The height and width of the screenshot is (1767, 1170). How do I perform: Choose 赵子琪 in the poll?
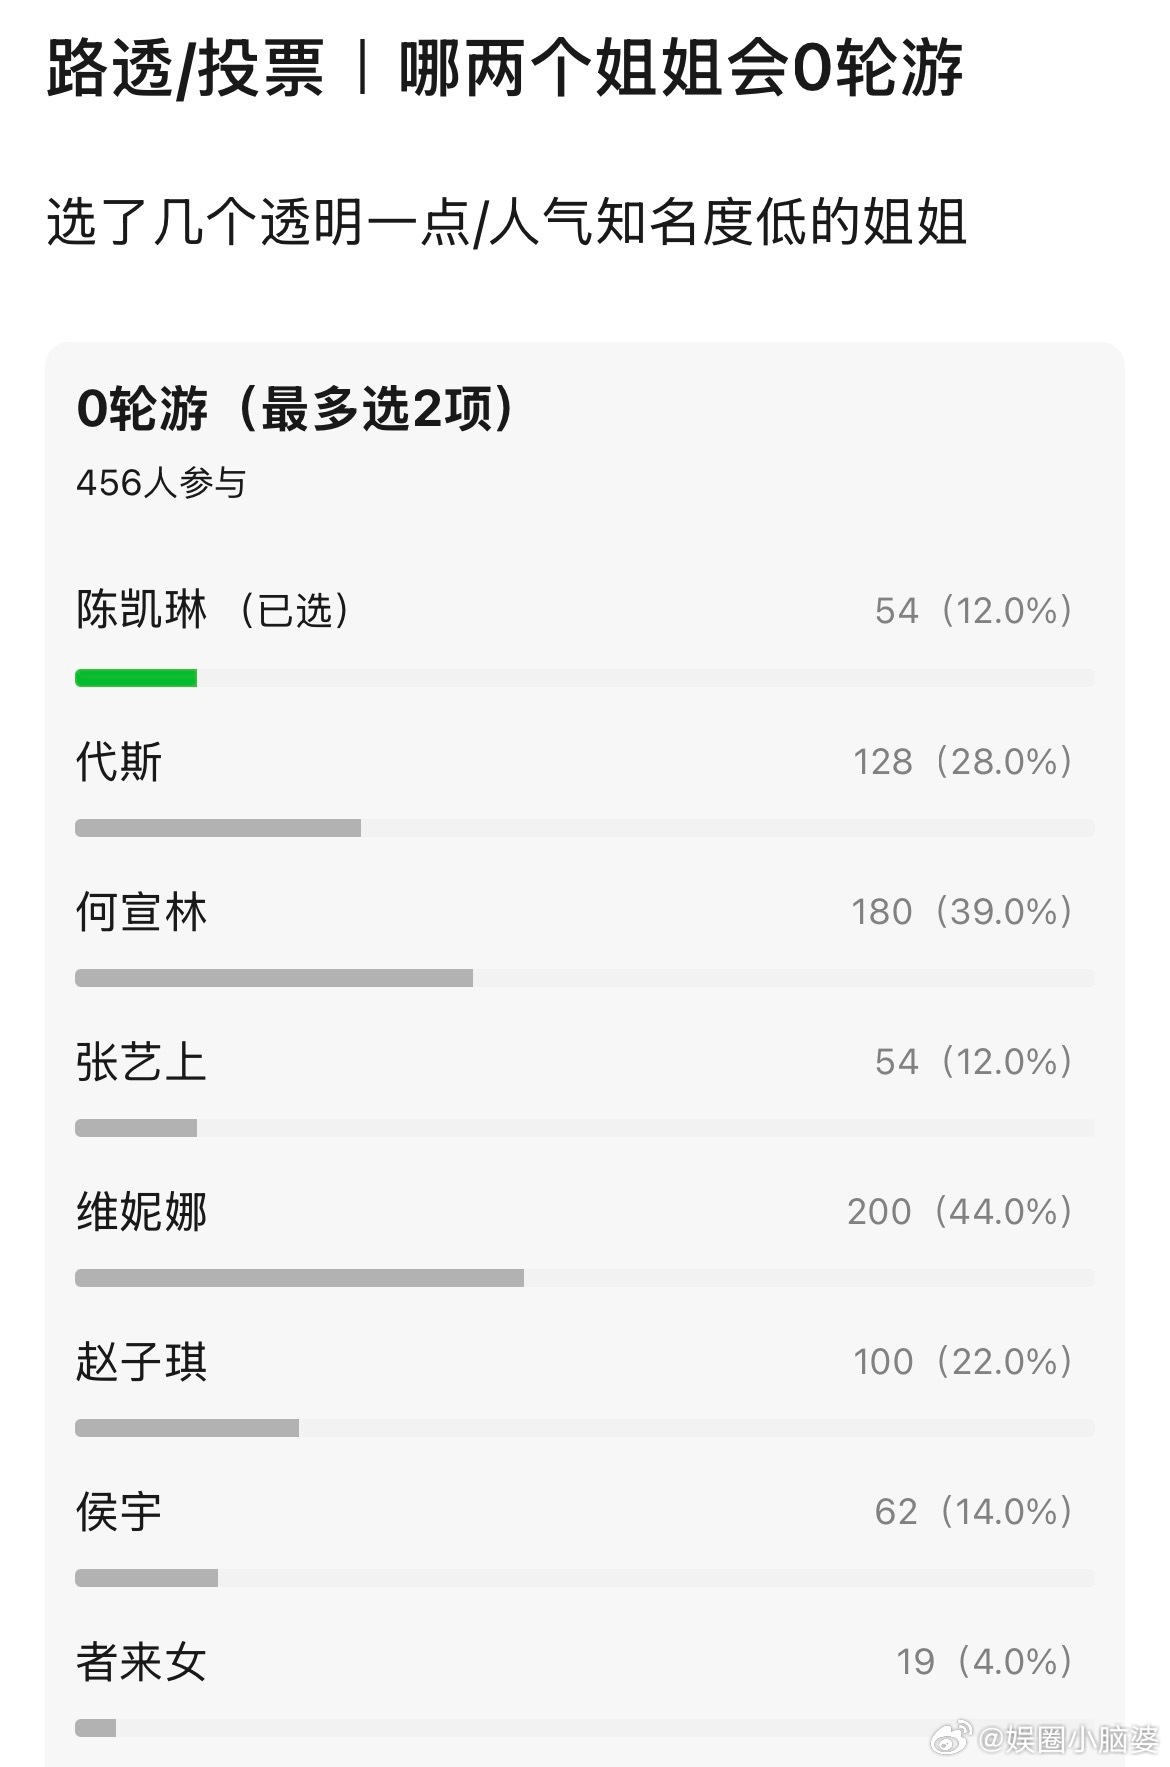click(141, 1362)
